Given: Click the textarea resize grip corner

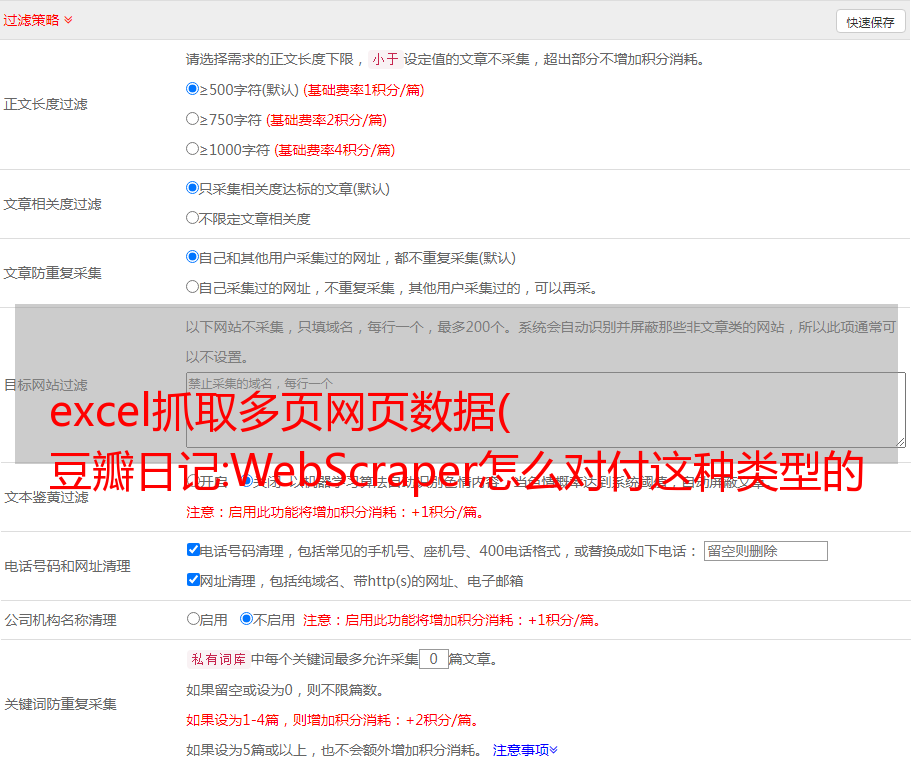Looking at the screenshot, I should coord(900,442).
